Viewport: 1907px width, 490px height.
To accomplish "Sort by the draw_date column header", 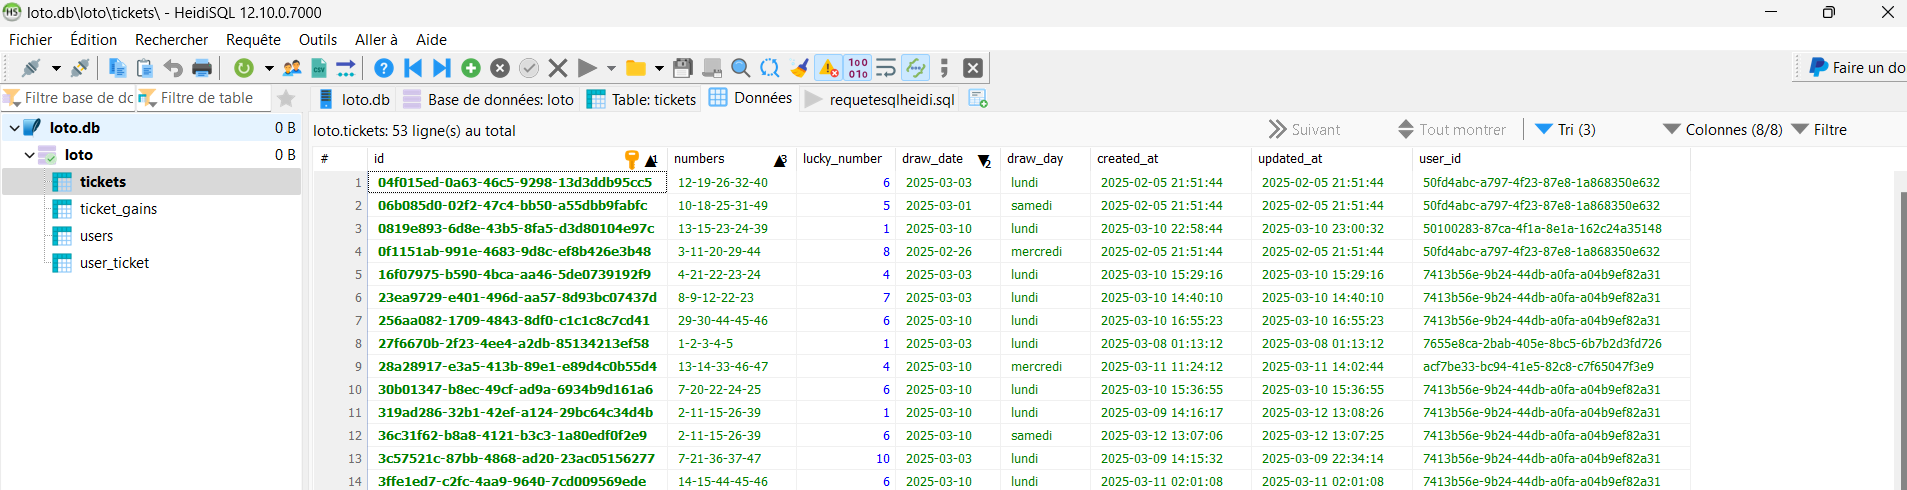I will 946,159.
